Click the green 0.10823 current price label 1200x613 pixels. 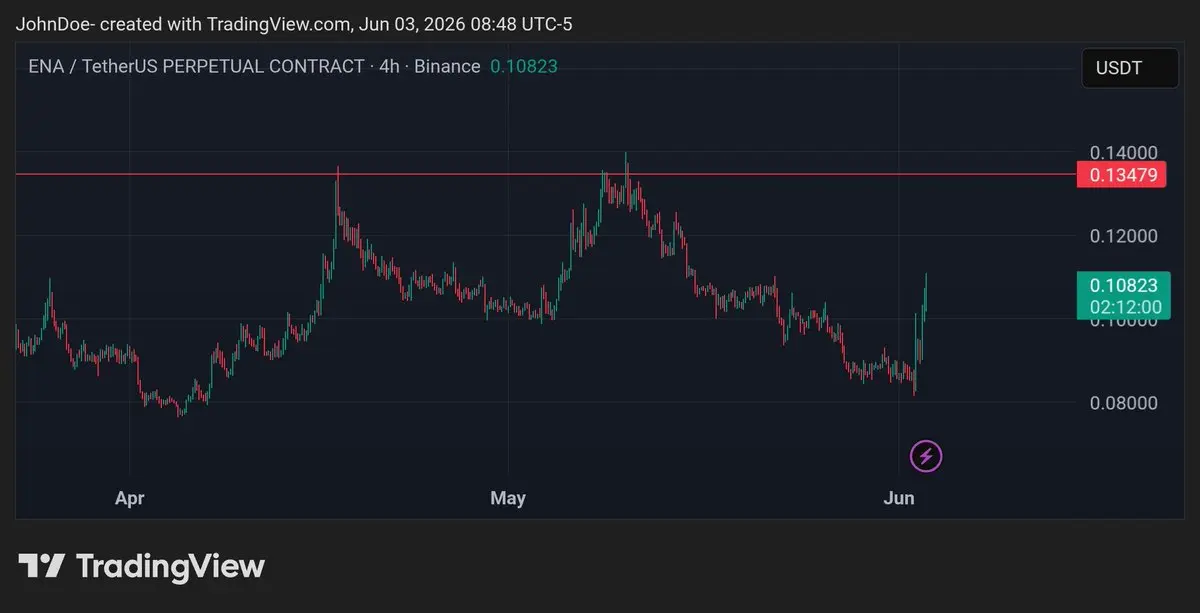1125,286
